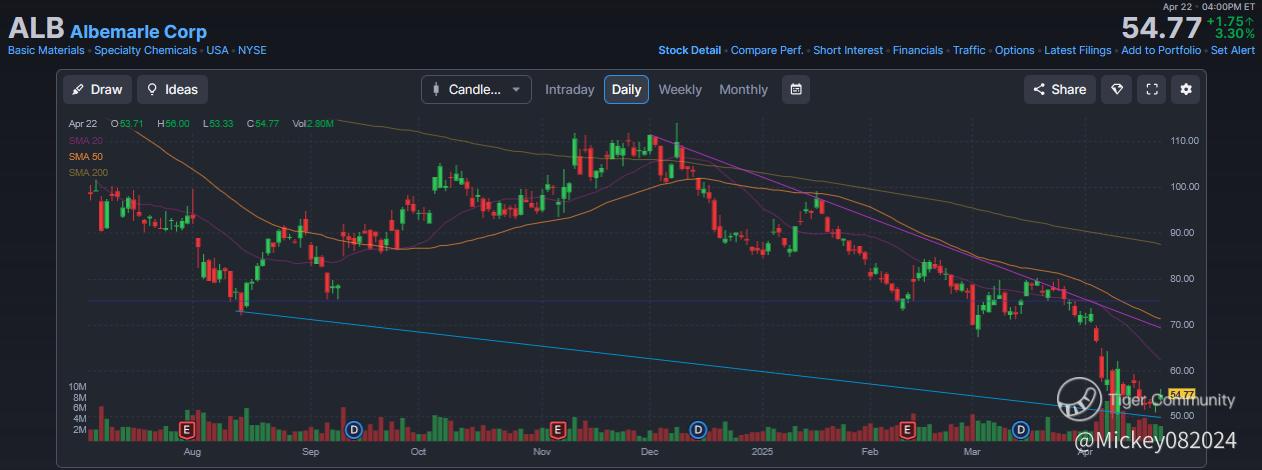This screenshot has height=470, width=1262.
Task: Click the November earnings marker E
Action: pyautogui.click(x=558, y=430)
